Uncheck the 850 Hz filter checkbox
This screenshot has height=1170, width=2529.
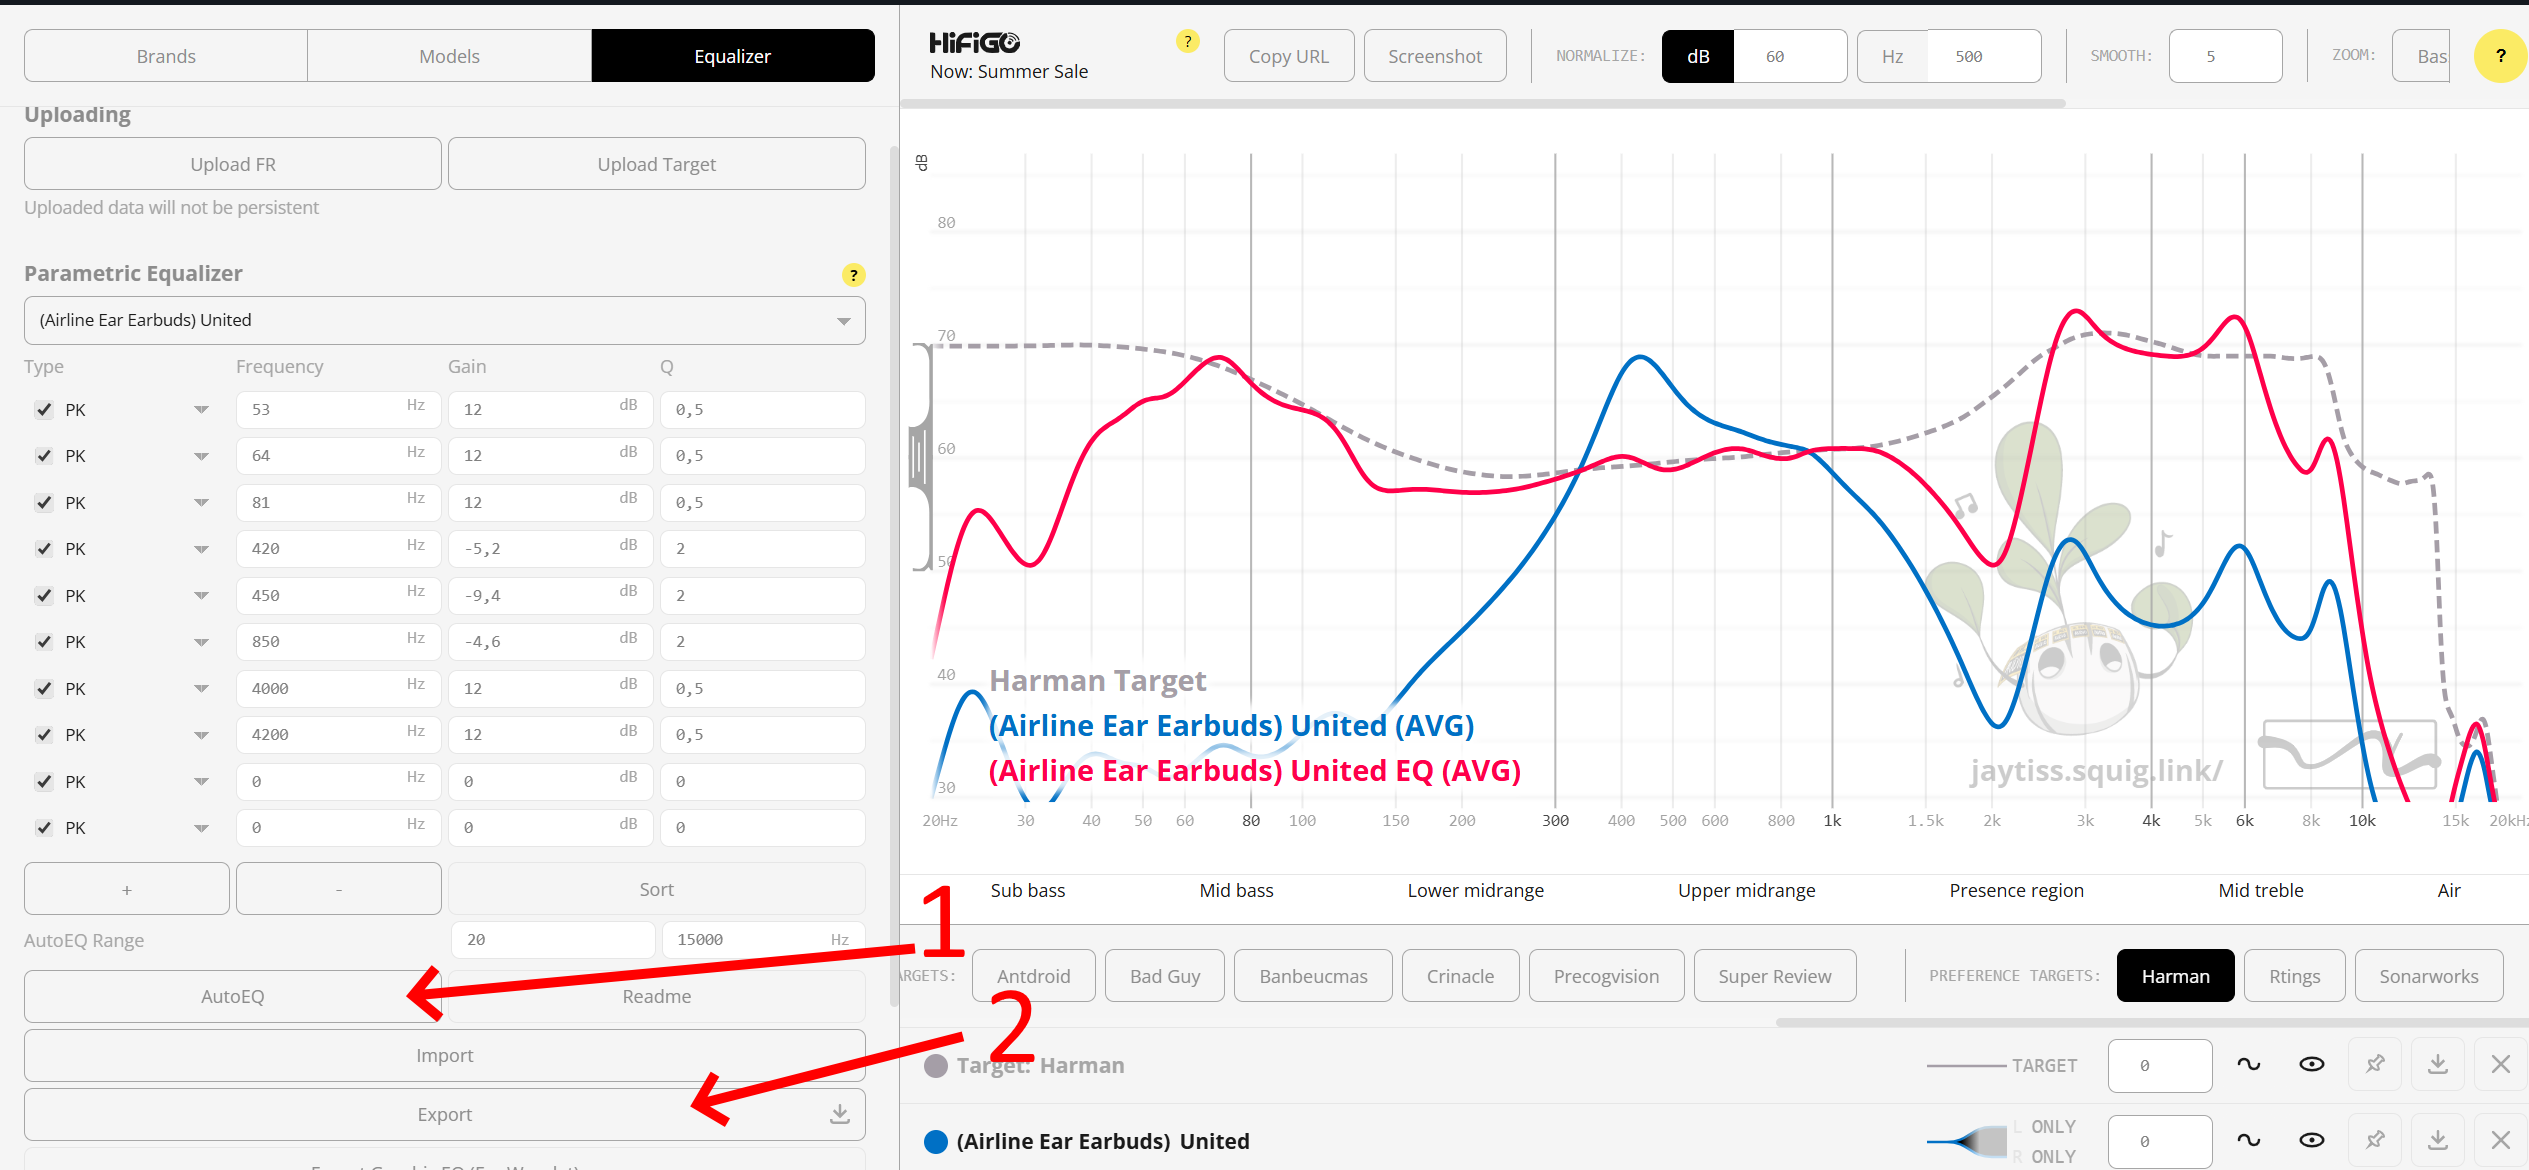click(x=44, y=642)
